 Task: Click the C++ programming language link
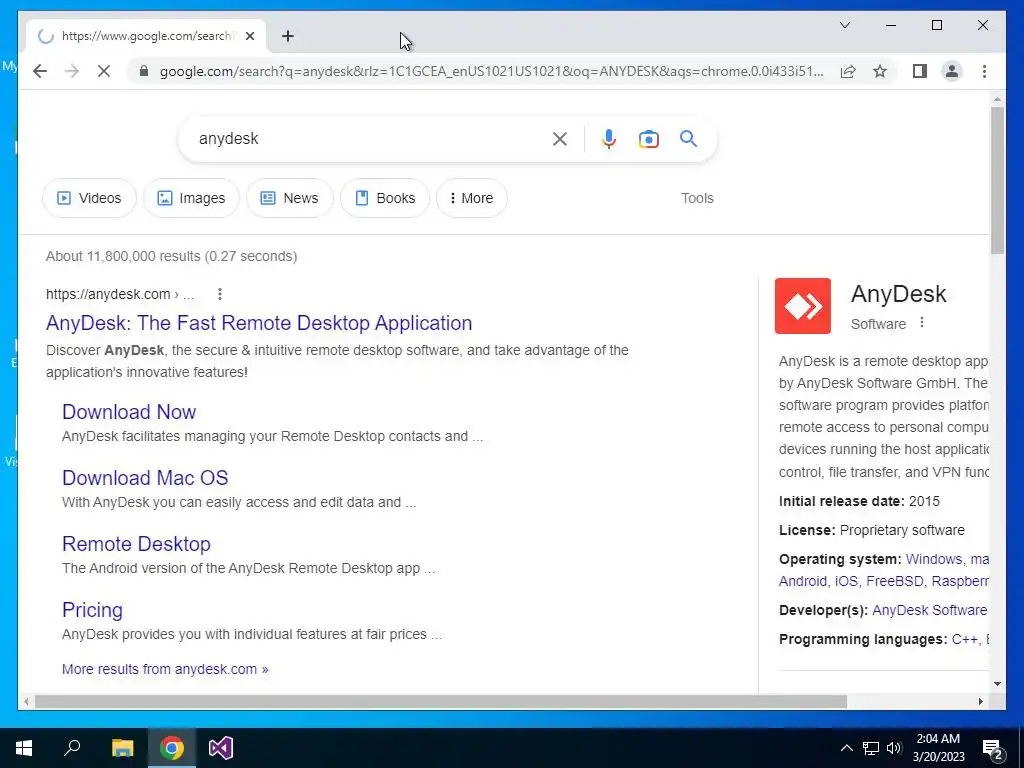tap(964, 639)
